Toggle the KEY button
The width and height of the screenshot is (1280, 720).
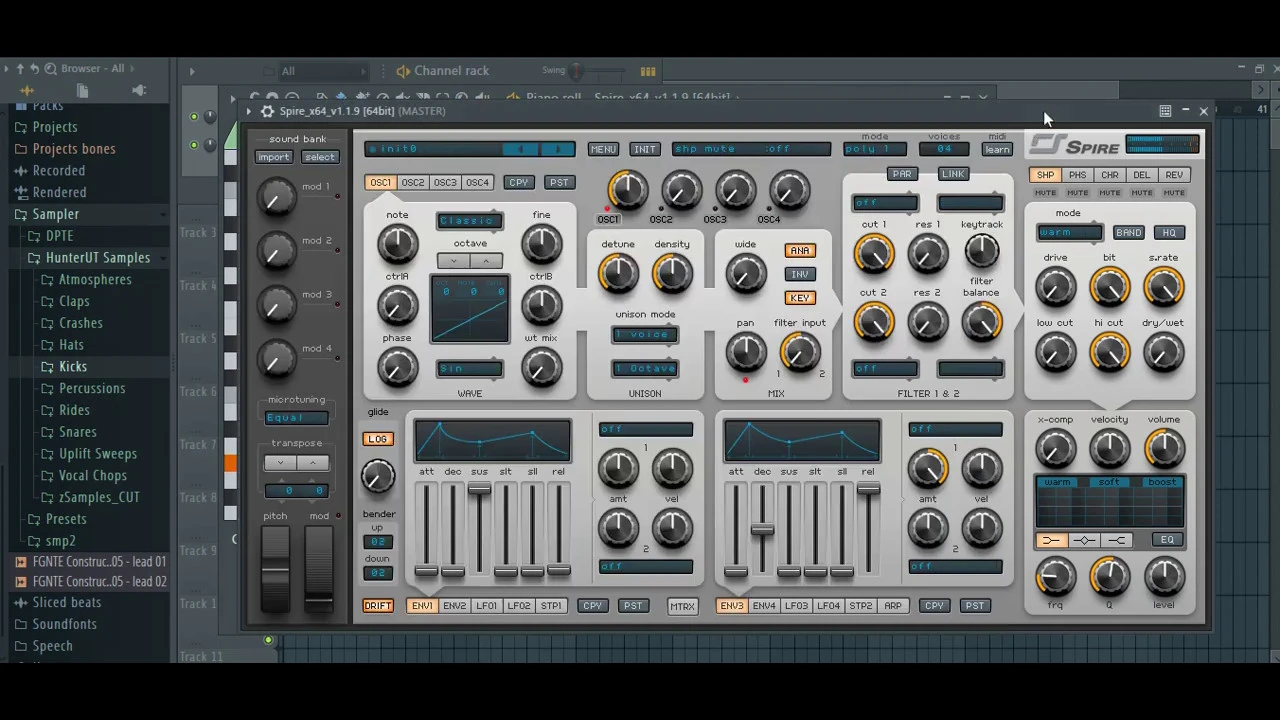799,298
